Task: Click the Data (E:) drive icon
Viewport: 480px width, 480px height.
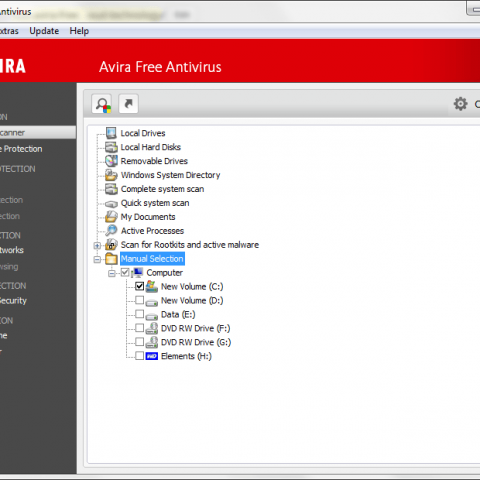Action: (152, 316)
